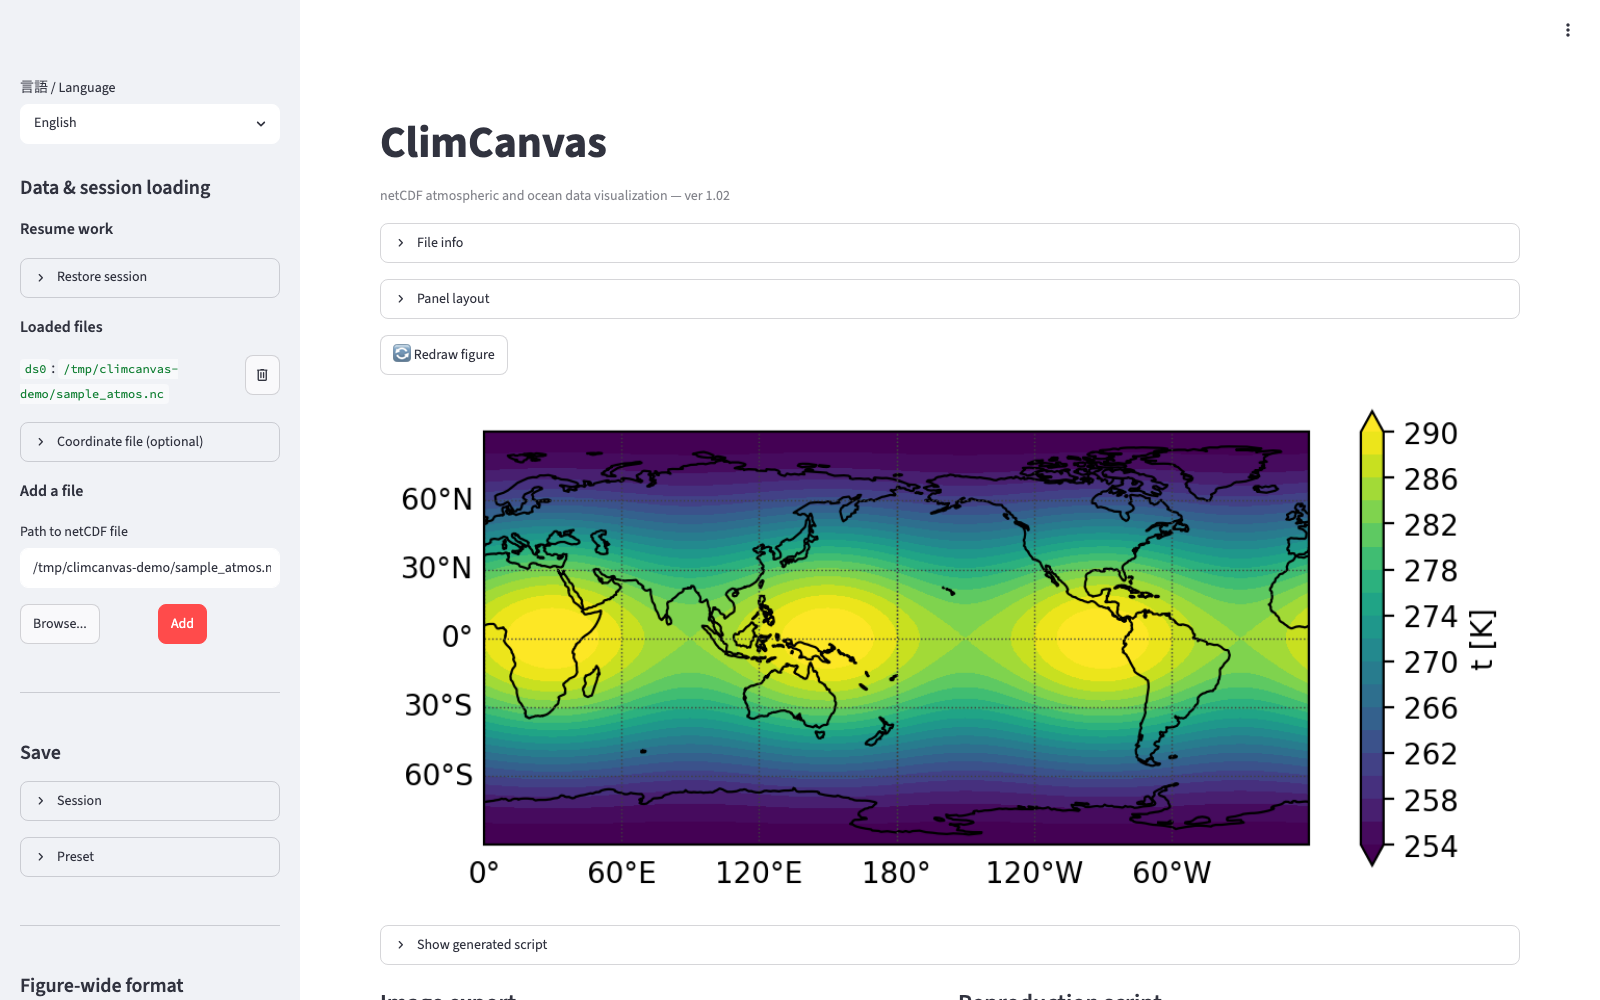Click the red Add button
This screenshot has width=1600, height=1000.
coord(182,624)
